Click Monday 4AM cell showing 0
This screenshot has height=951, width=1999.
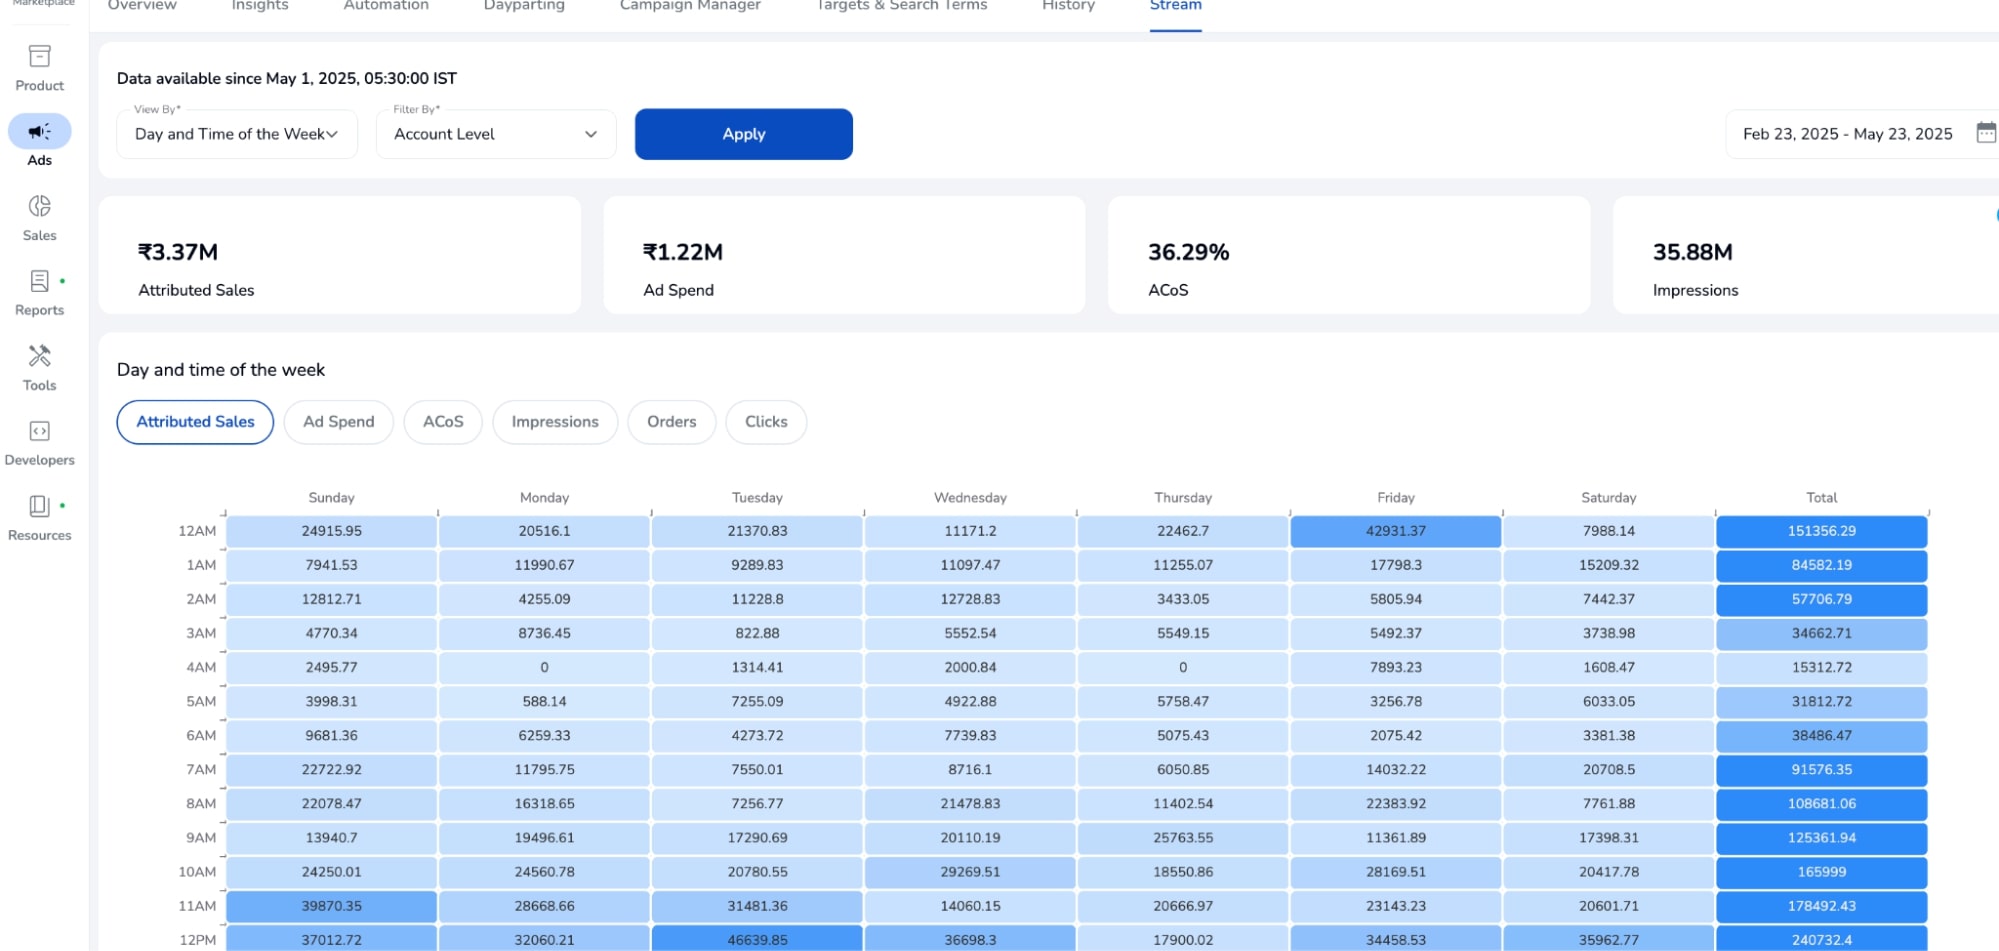544,667
